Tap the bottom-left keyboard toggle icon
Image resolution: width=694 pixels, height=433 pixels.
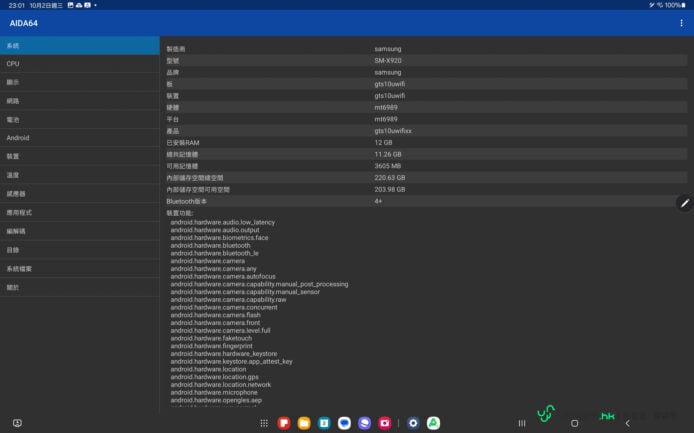[x=17, y=423]
